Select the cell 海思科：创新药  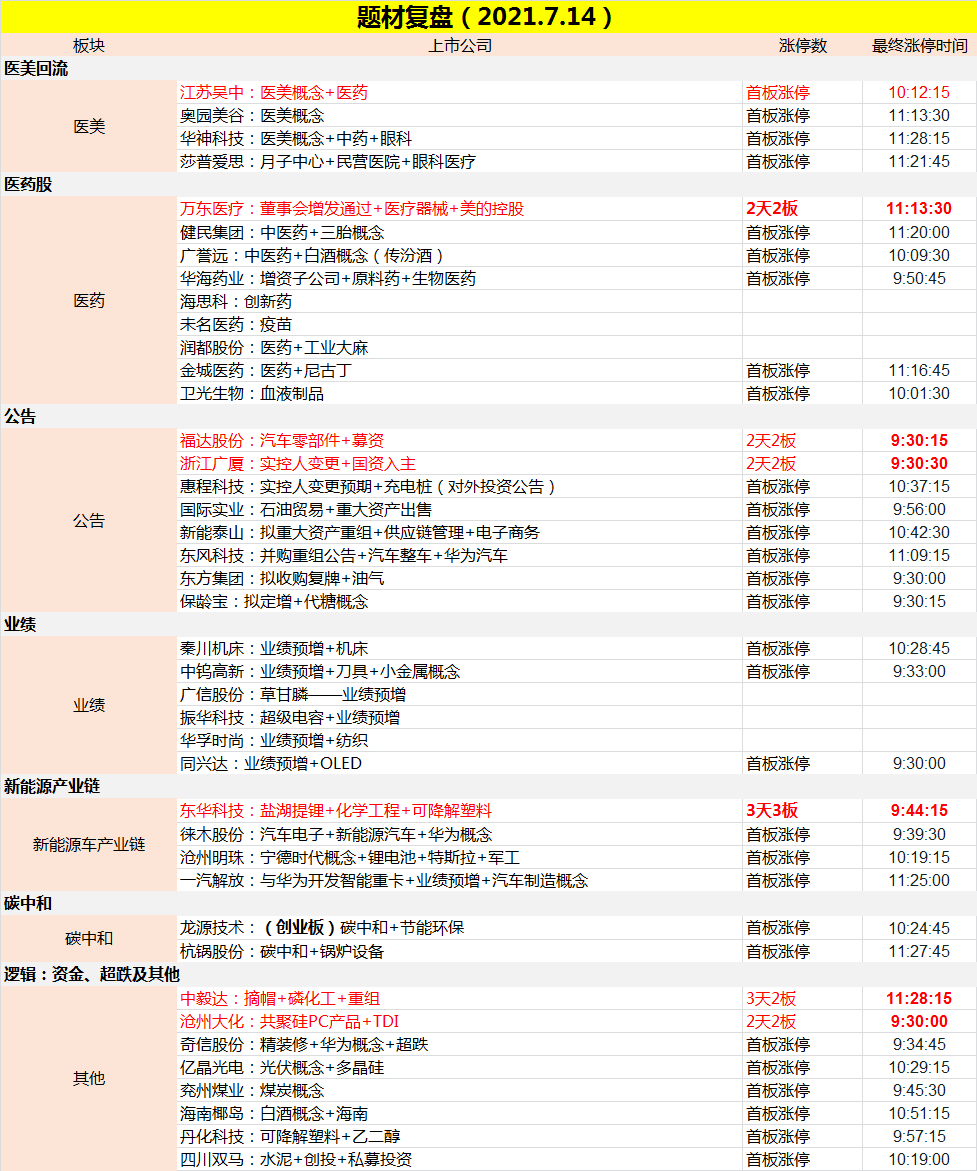(459, 302)
